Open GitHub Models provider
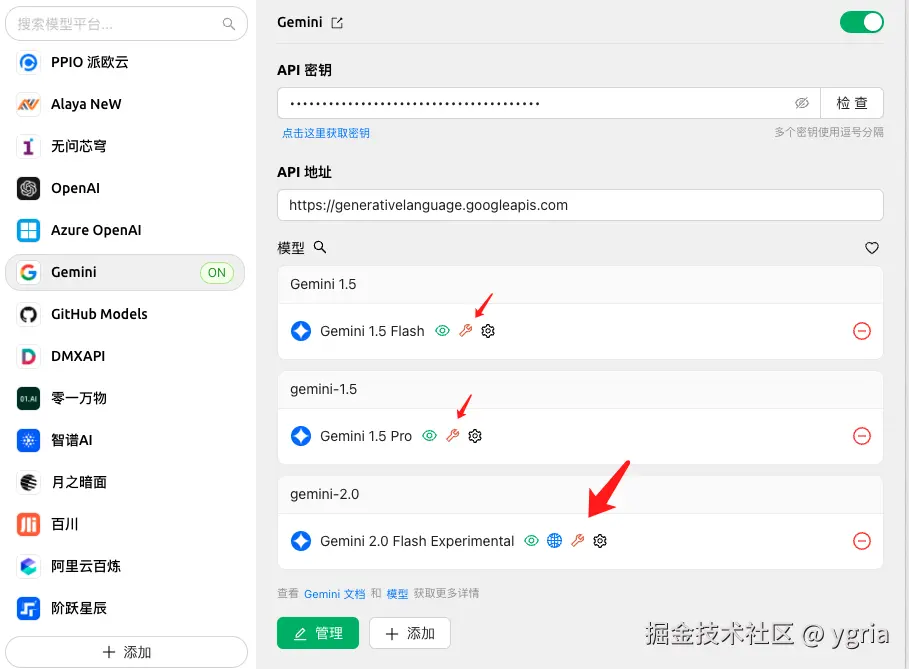 click(x=125, y=314)
